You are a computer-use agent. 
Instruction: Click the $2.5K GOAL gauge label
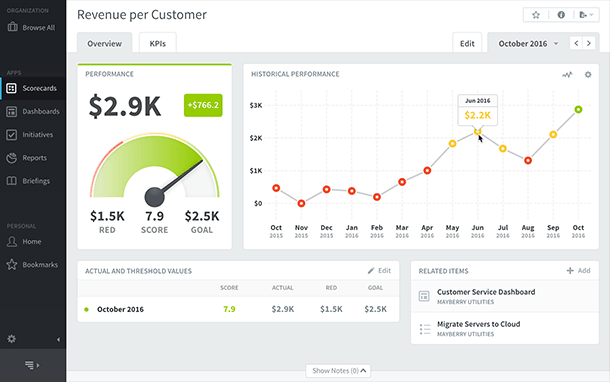point(202,222)
